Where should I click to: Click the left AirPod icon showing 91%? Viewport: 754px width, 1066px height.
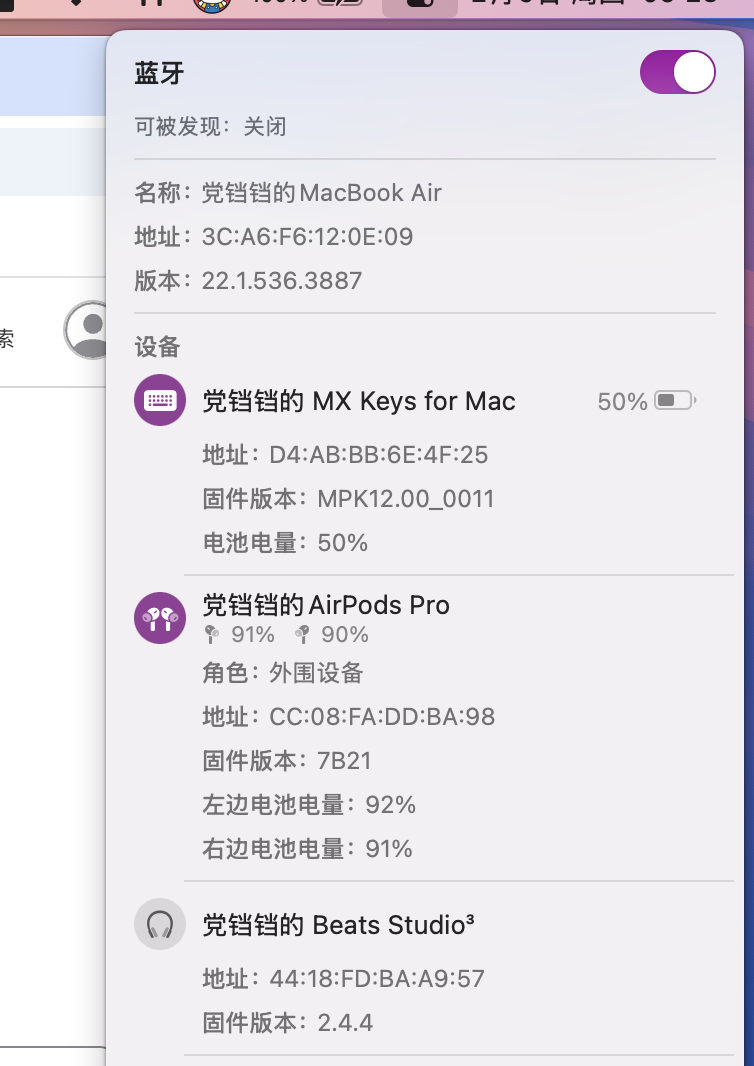(211, 634)
